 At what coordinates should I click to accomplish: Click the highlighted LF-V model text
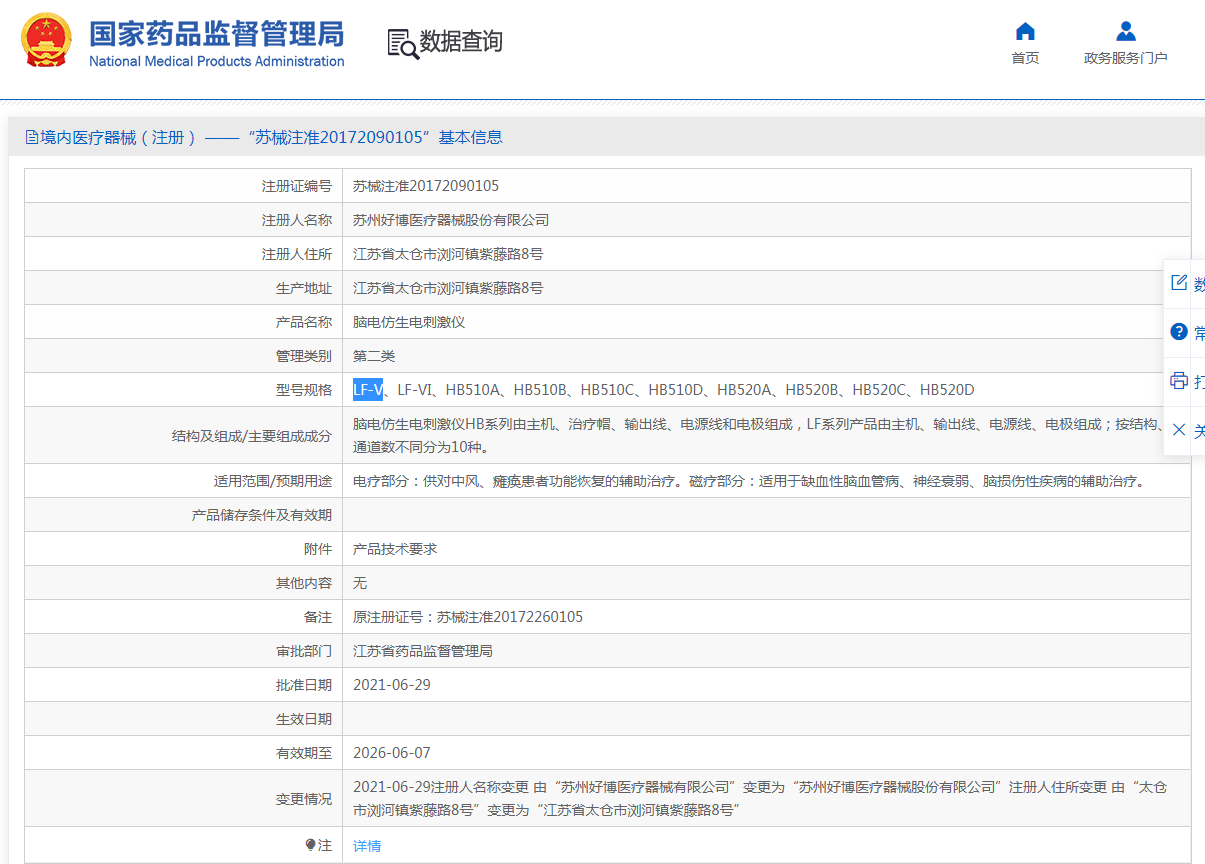(367, 390)
